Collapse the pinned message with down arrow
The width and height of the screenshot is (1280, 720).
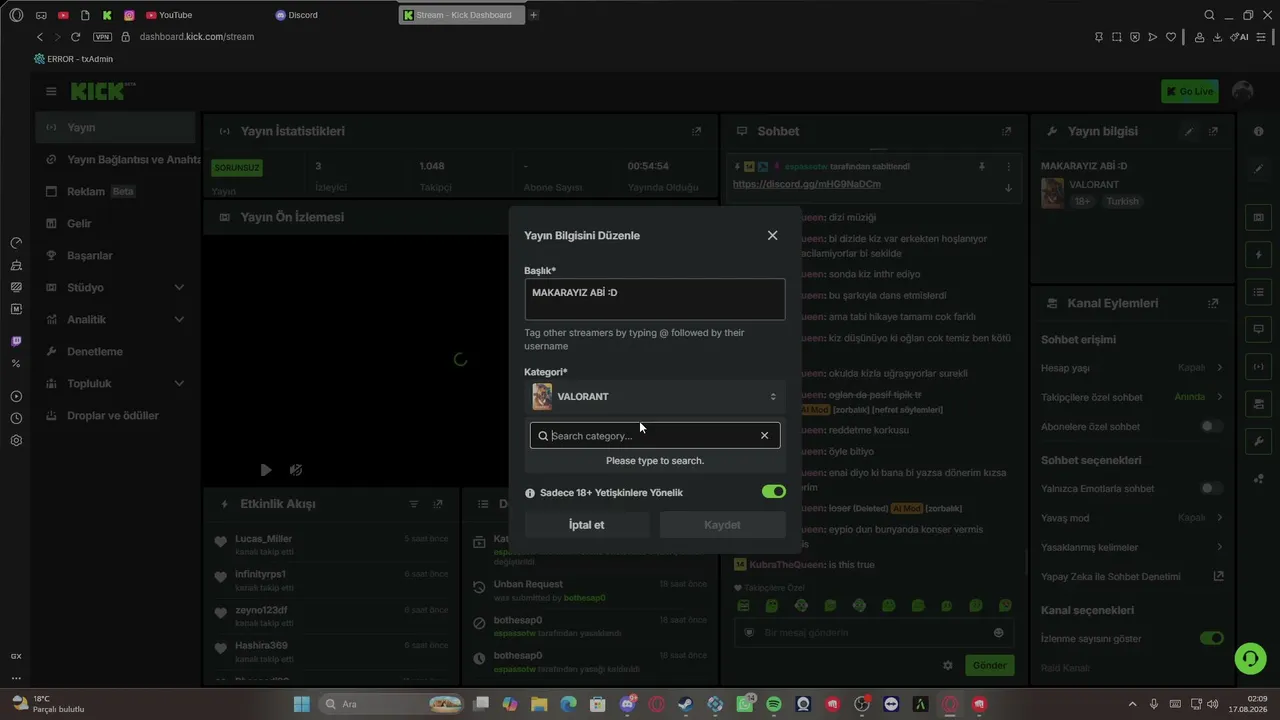1008,187
